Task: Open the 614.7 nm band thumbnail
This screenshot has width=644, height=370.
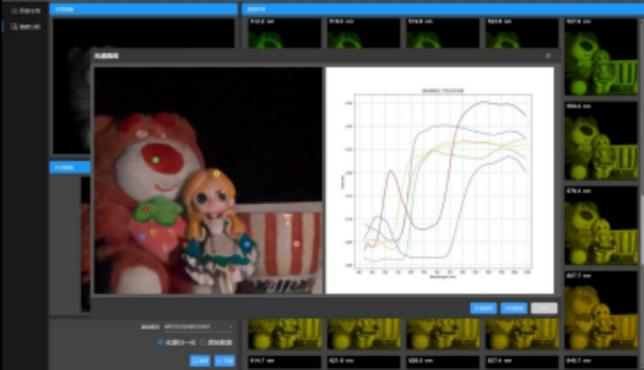Action: pos(284,333)
